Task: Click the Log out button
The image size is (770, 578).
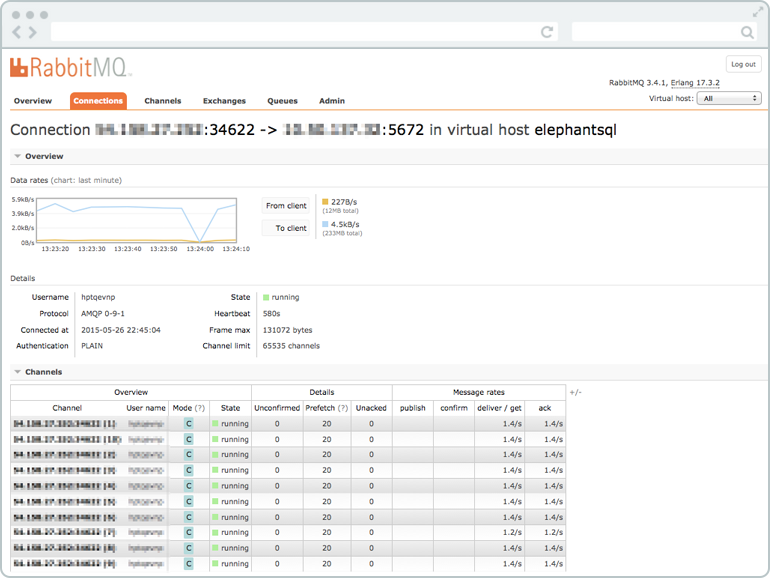Action: [743, 64]
